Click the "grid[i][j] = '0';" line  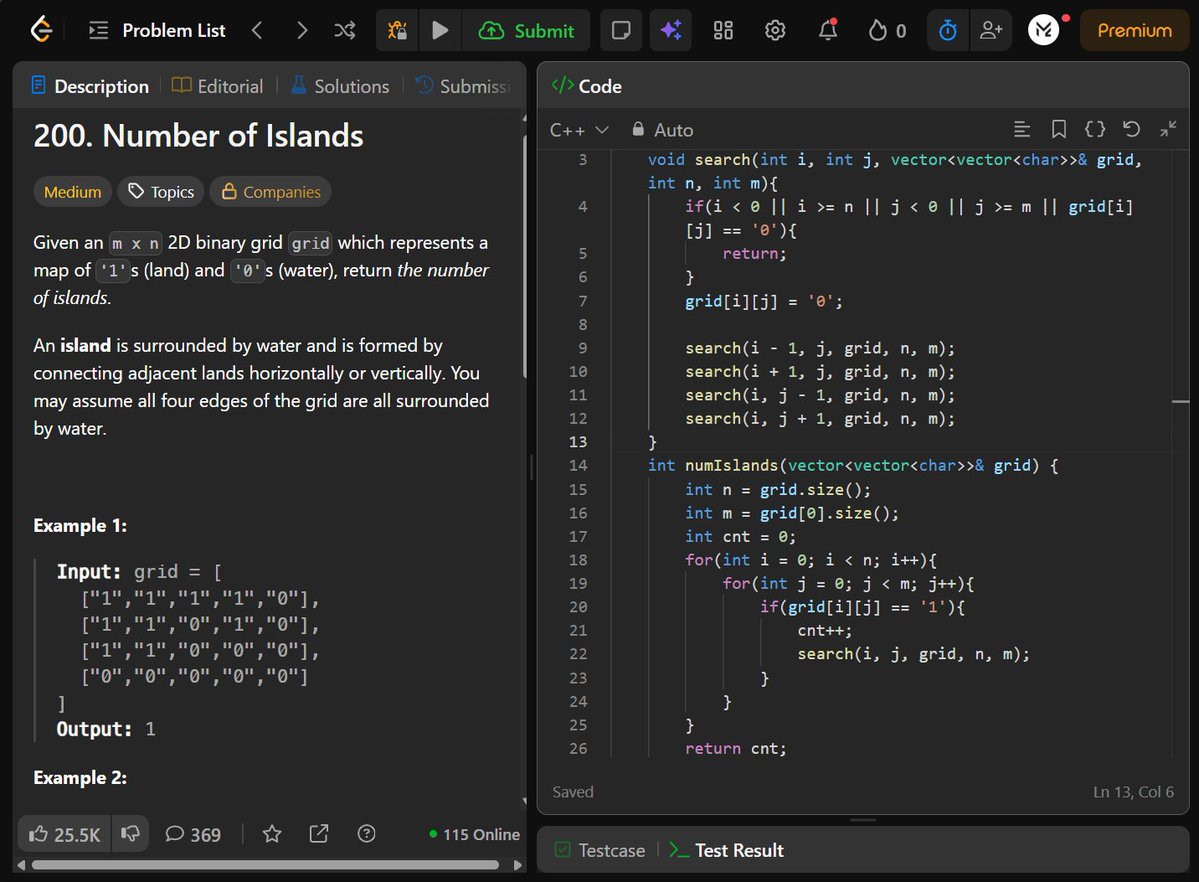point(764,301)
